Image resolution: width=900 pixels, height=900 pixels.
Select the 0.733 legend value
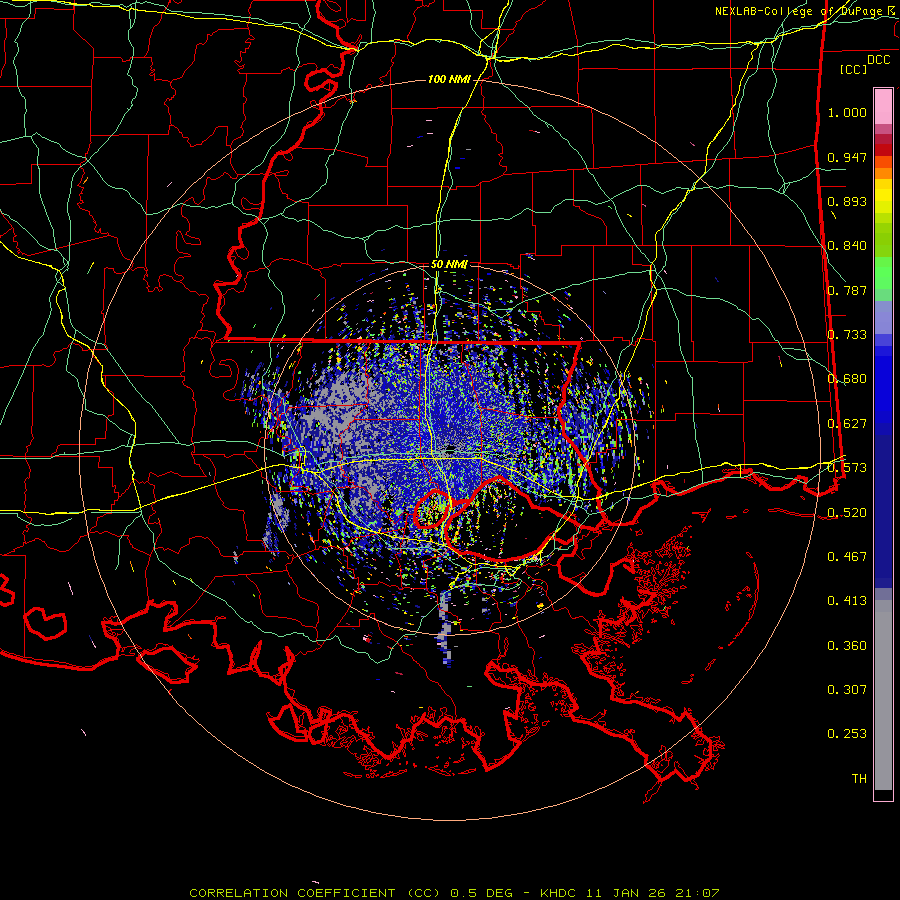point(847,335)
